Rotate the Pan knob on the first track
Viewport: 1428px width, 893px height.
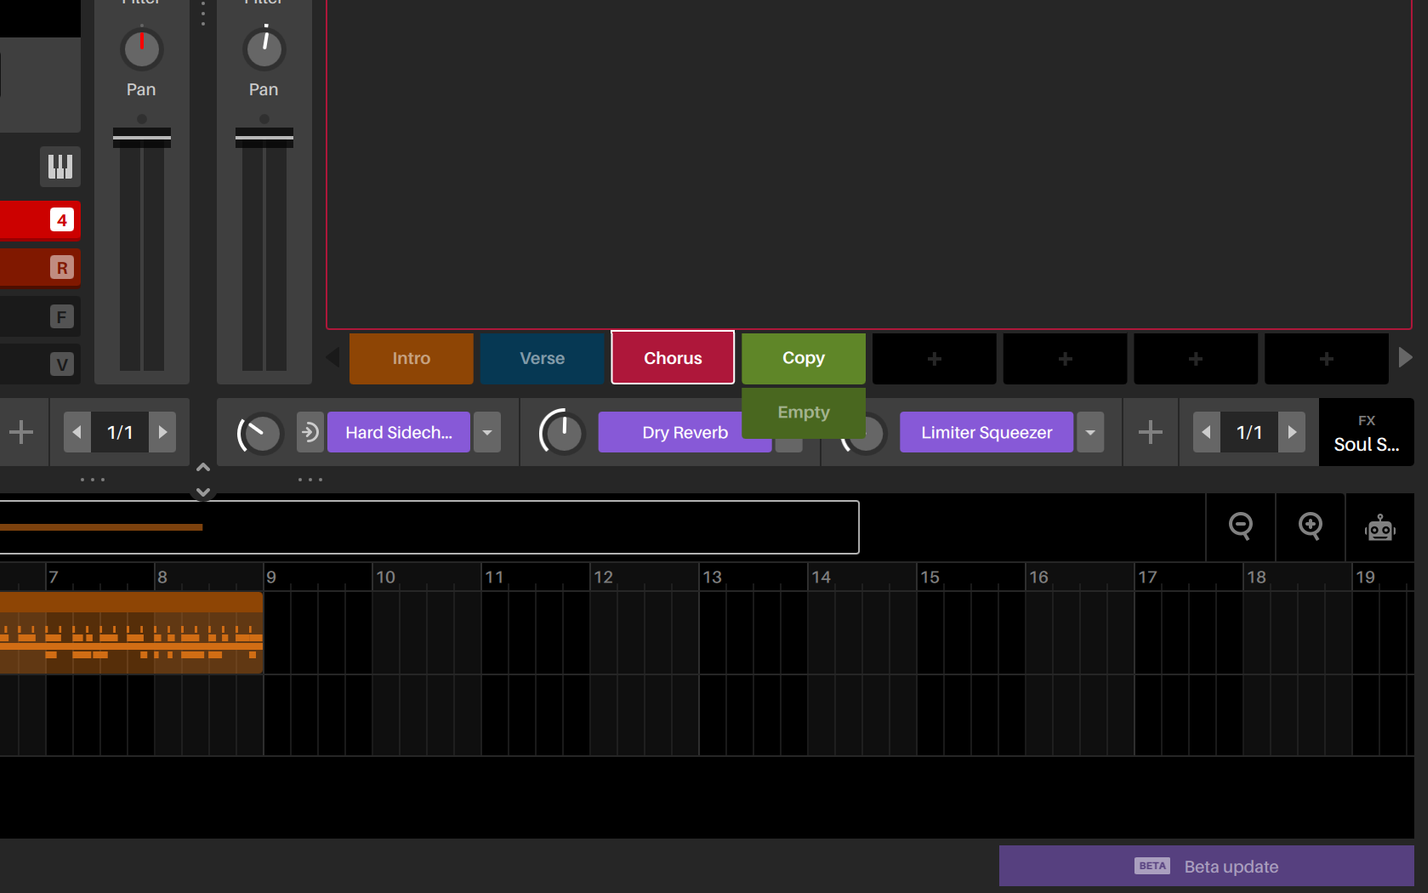141,45
